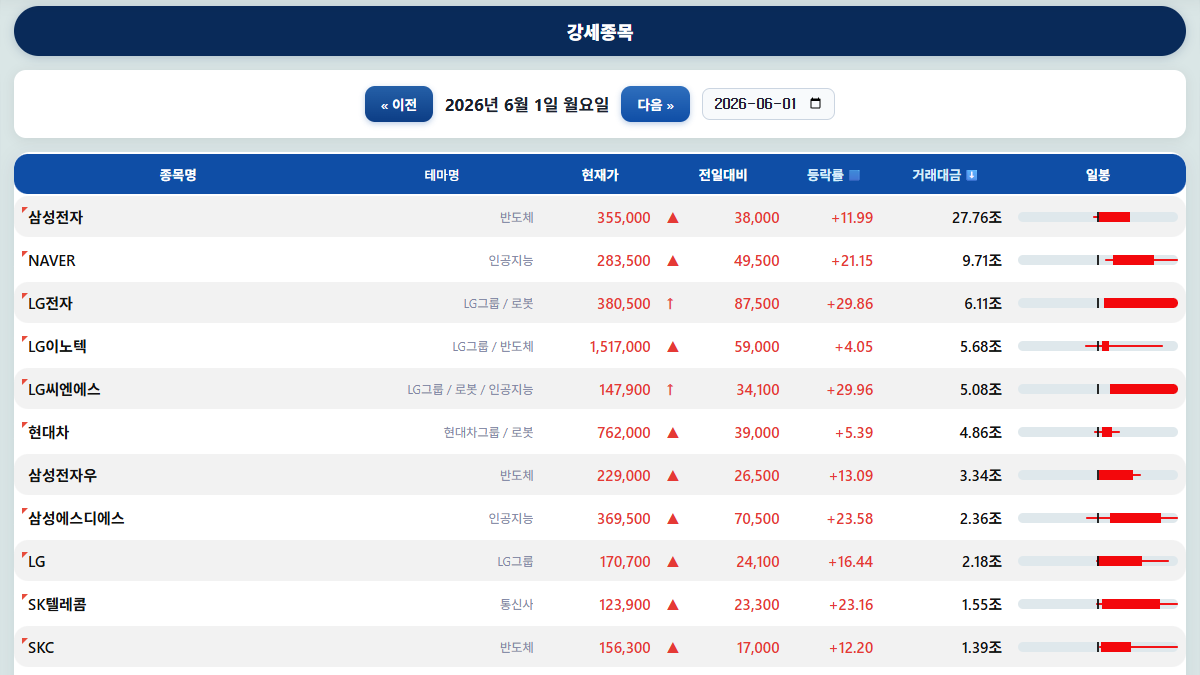
Task: Sort by 등락률 column icon
Action: click(x=854, y=175)
